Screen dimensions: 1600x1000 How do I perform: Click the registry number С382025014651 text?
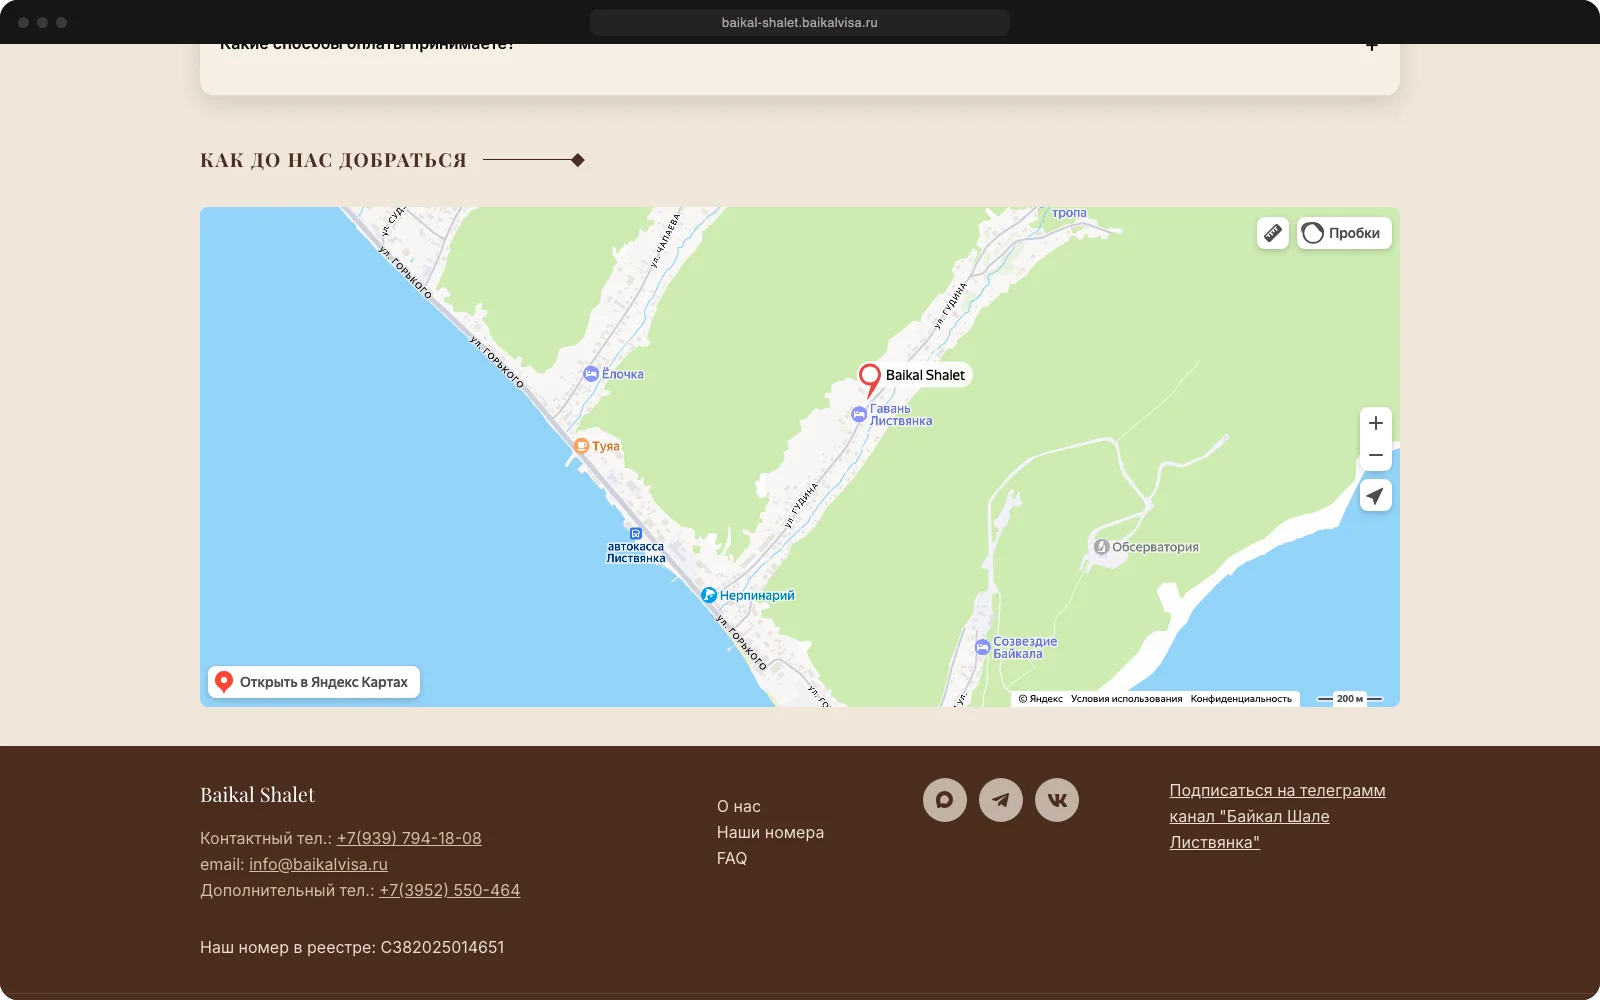[442, 947]
